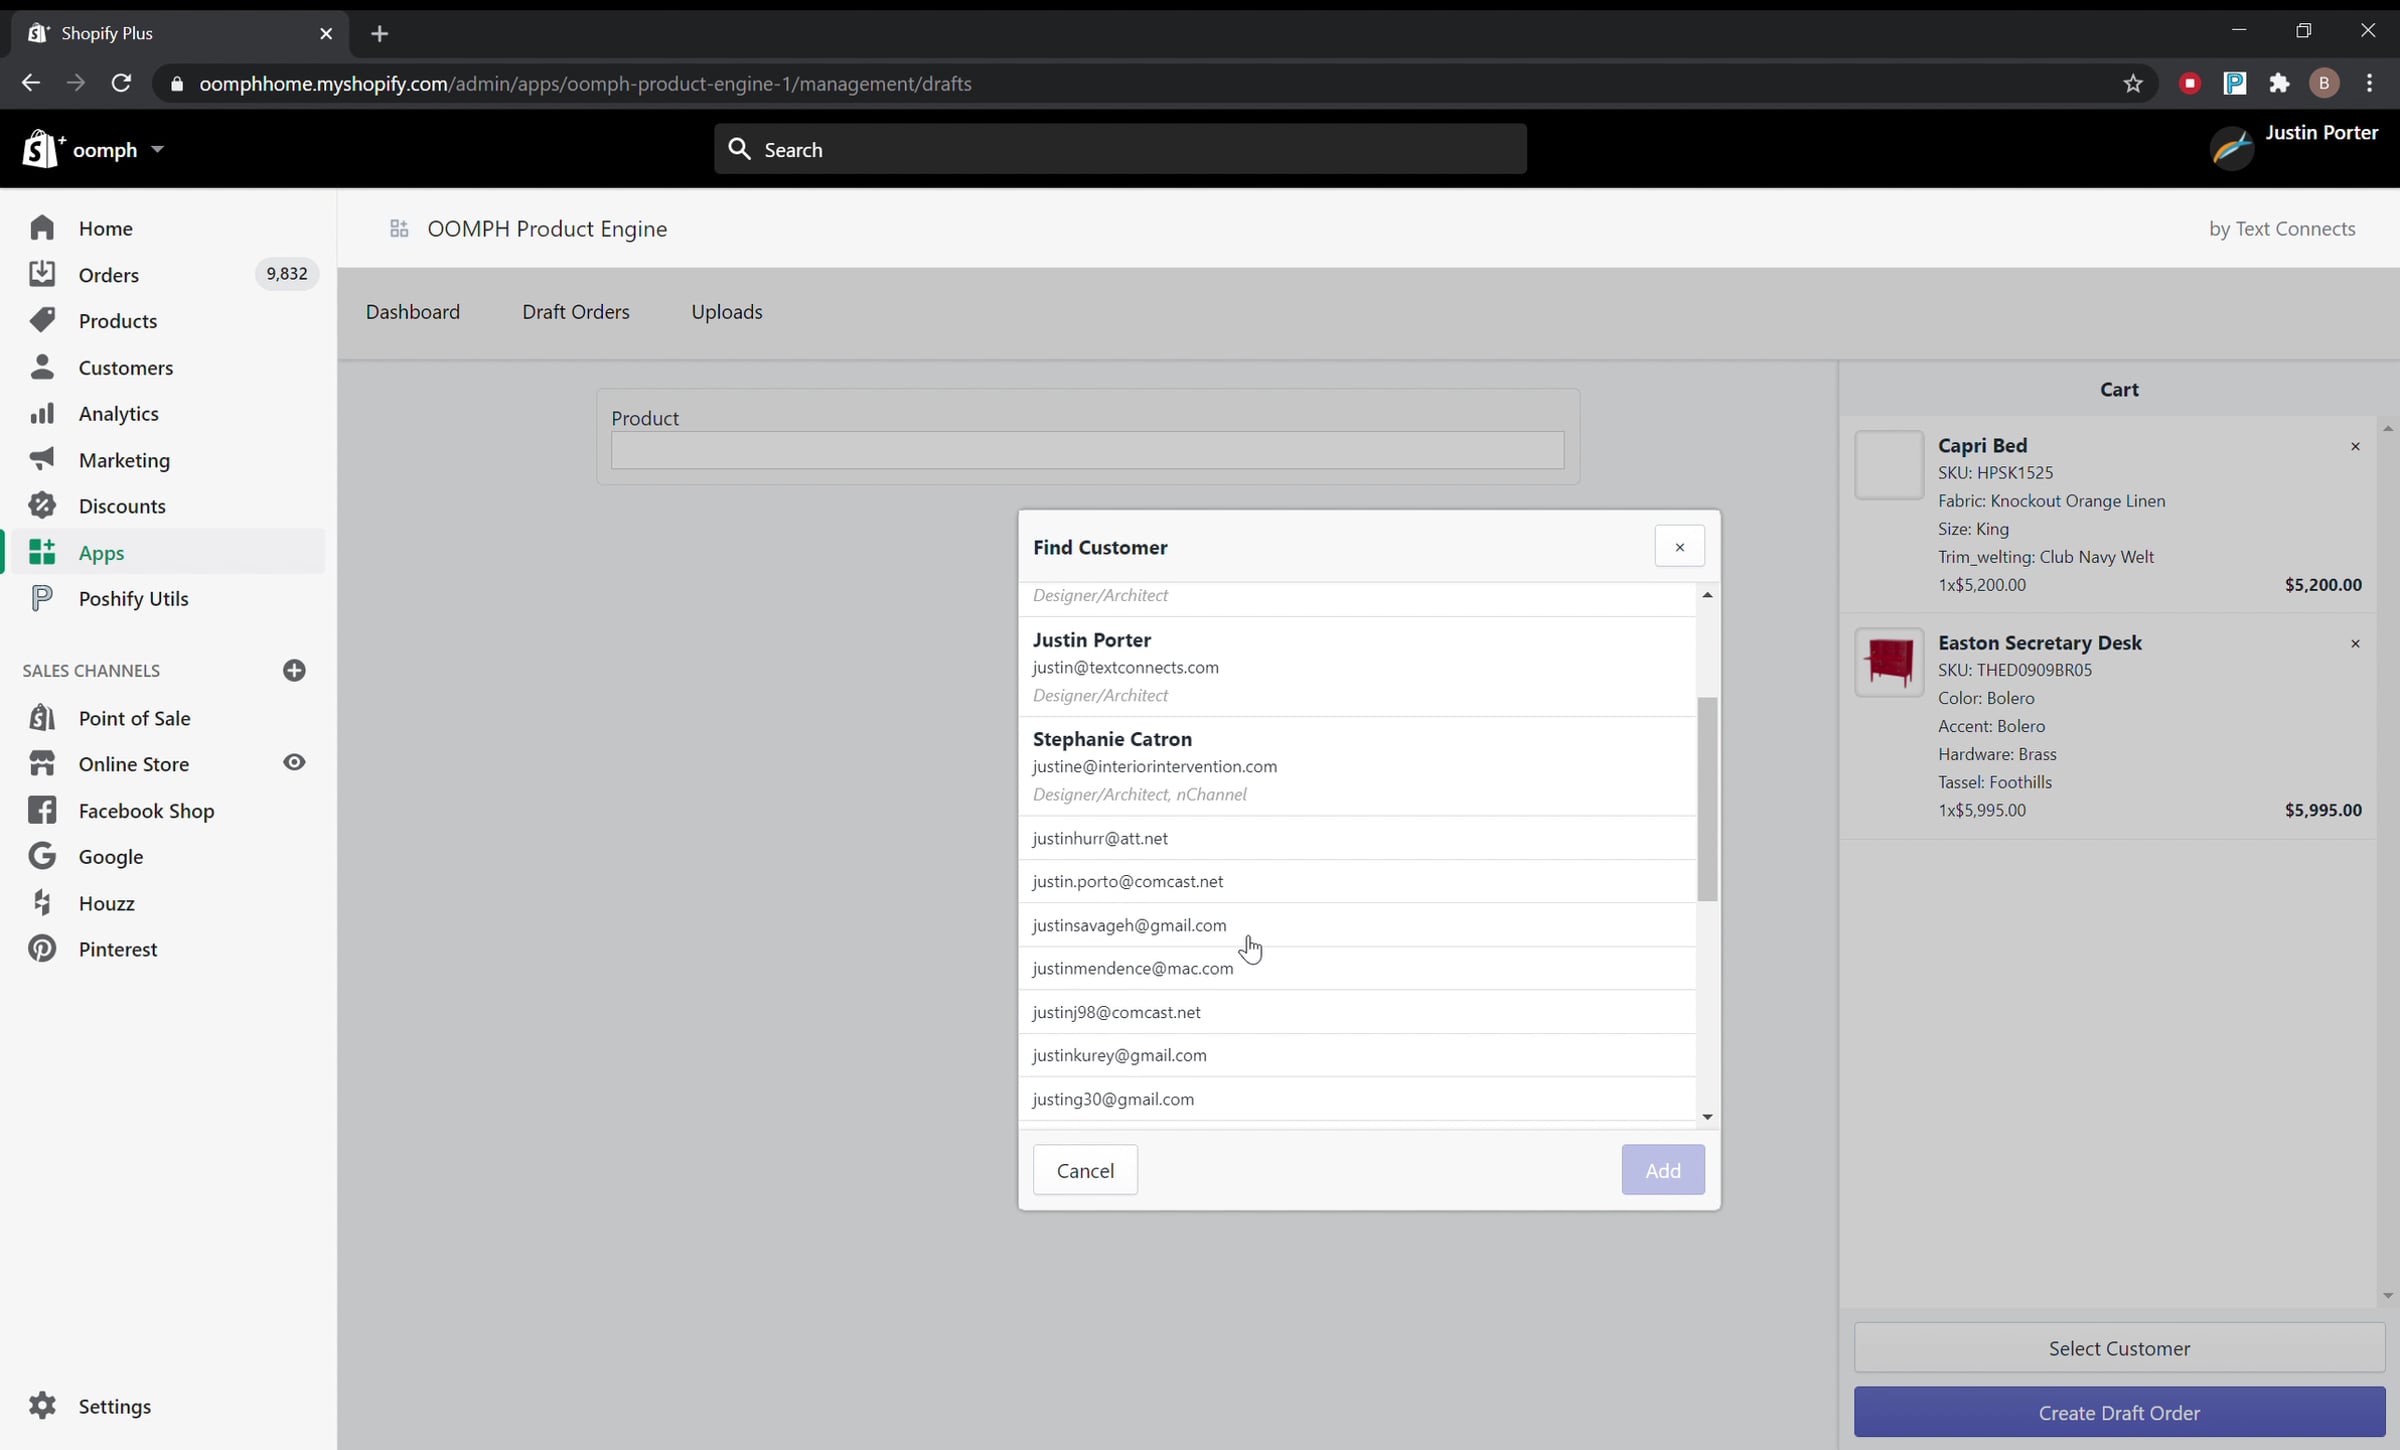
Task: Click the Capri Bed thumbnail placeholder
Action: pyautogui.click(x=1889, y=465)
